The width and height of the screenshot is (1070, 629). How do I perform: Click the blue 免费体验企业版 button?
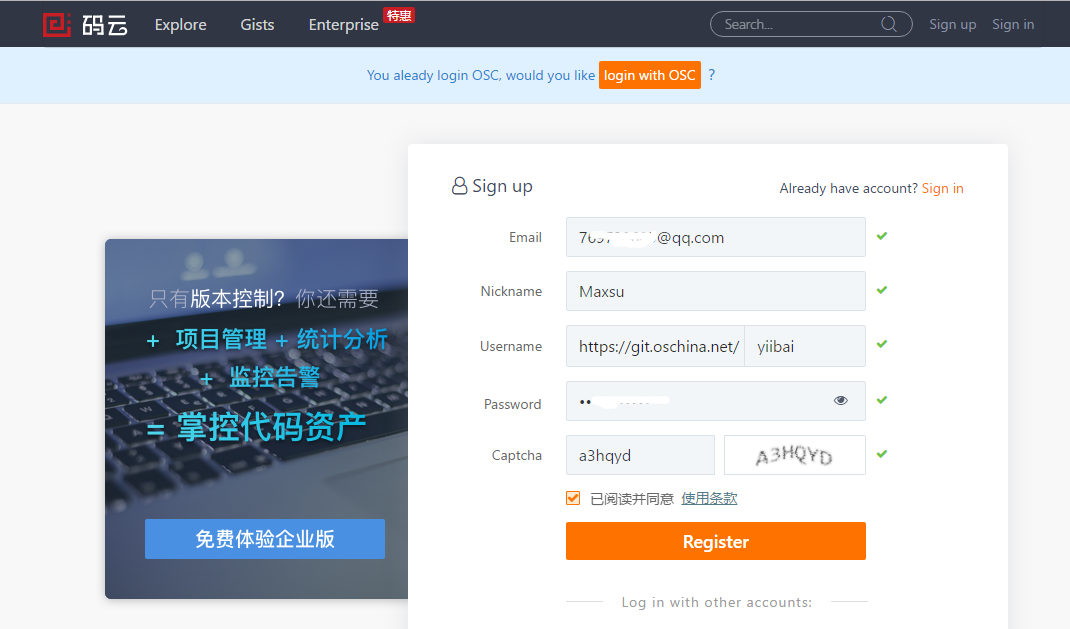[x=265, y=539]
